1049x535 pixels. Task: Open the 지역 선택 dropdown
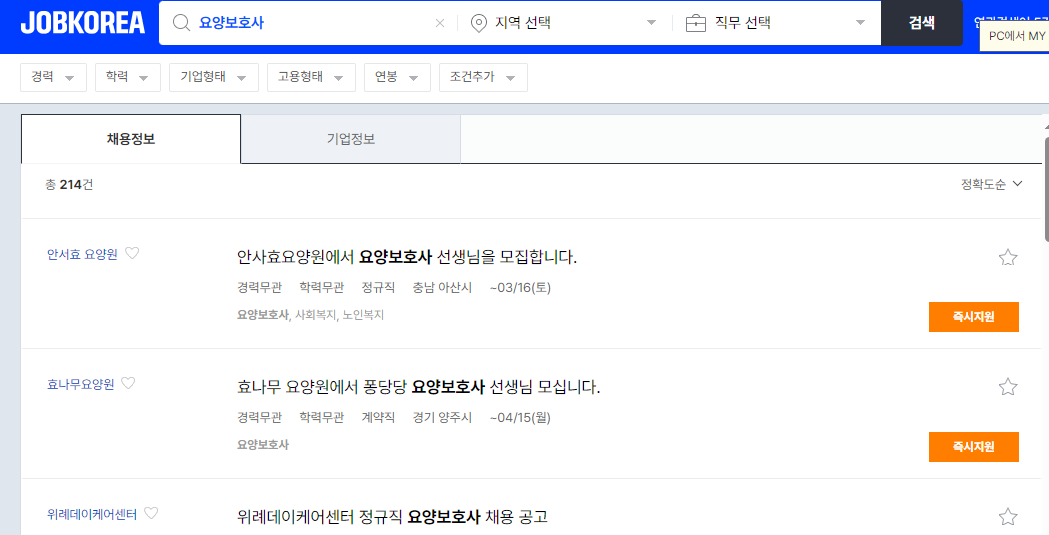pos(563,23)
